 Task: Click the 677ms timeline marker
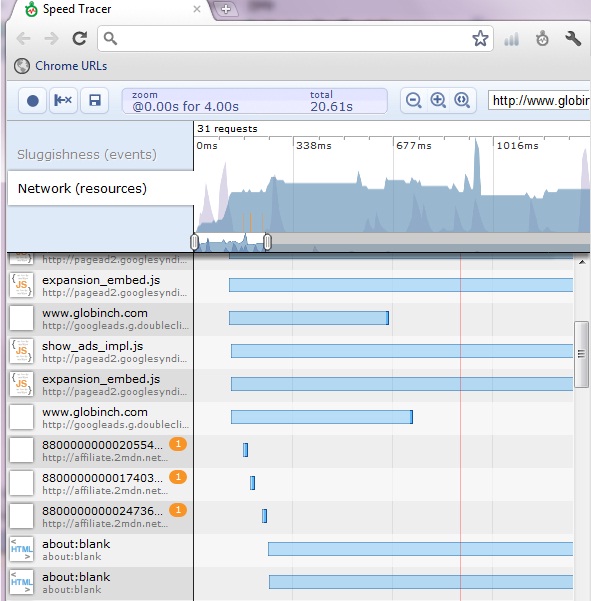(x=414, y=146)
